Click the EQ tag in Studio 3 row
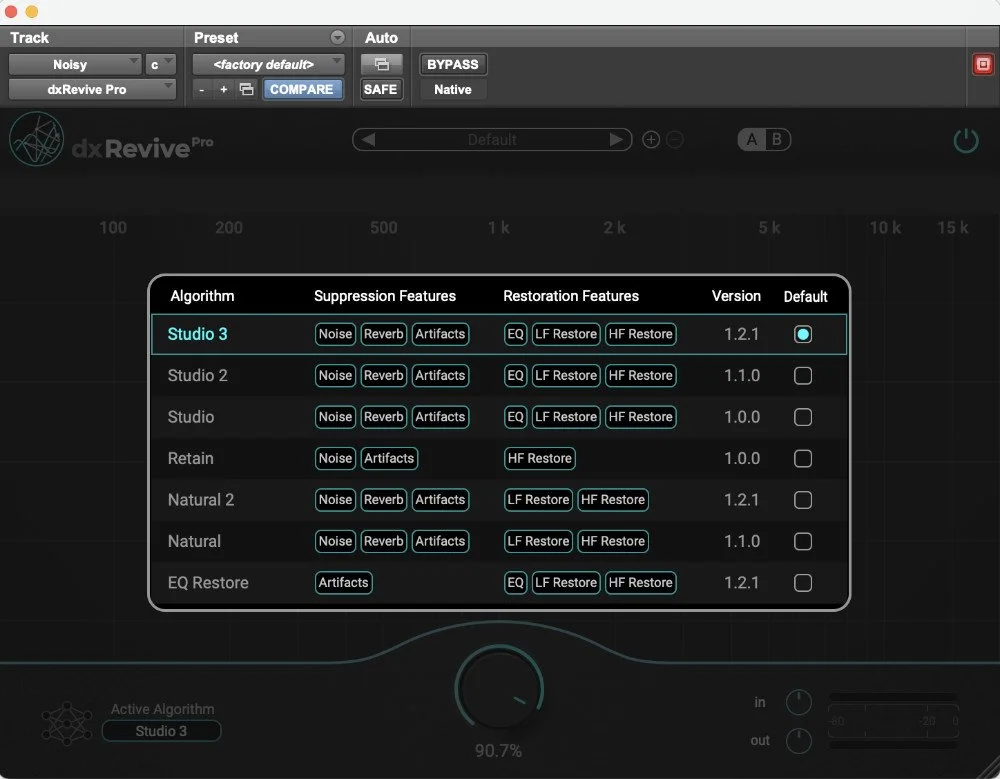The image size is (1000, 779). click(515, 334)
